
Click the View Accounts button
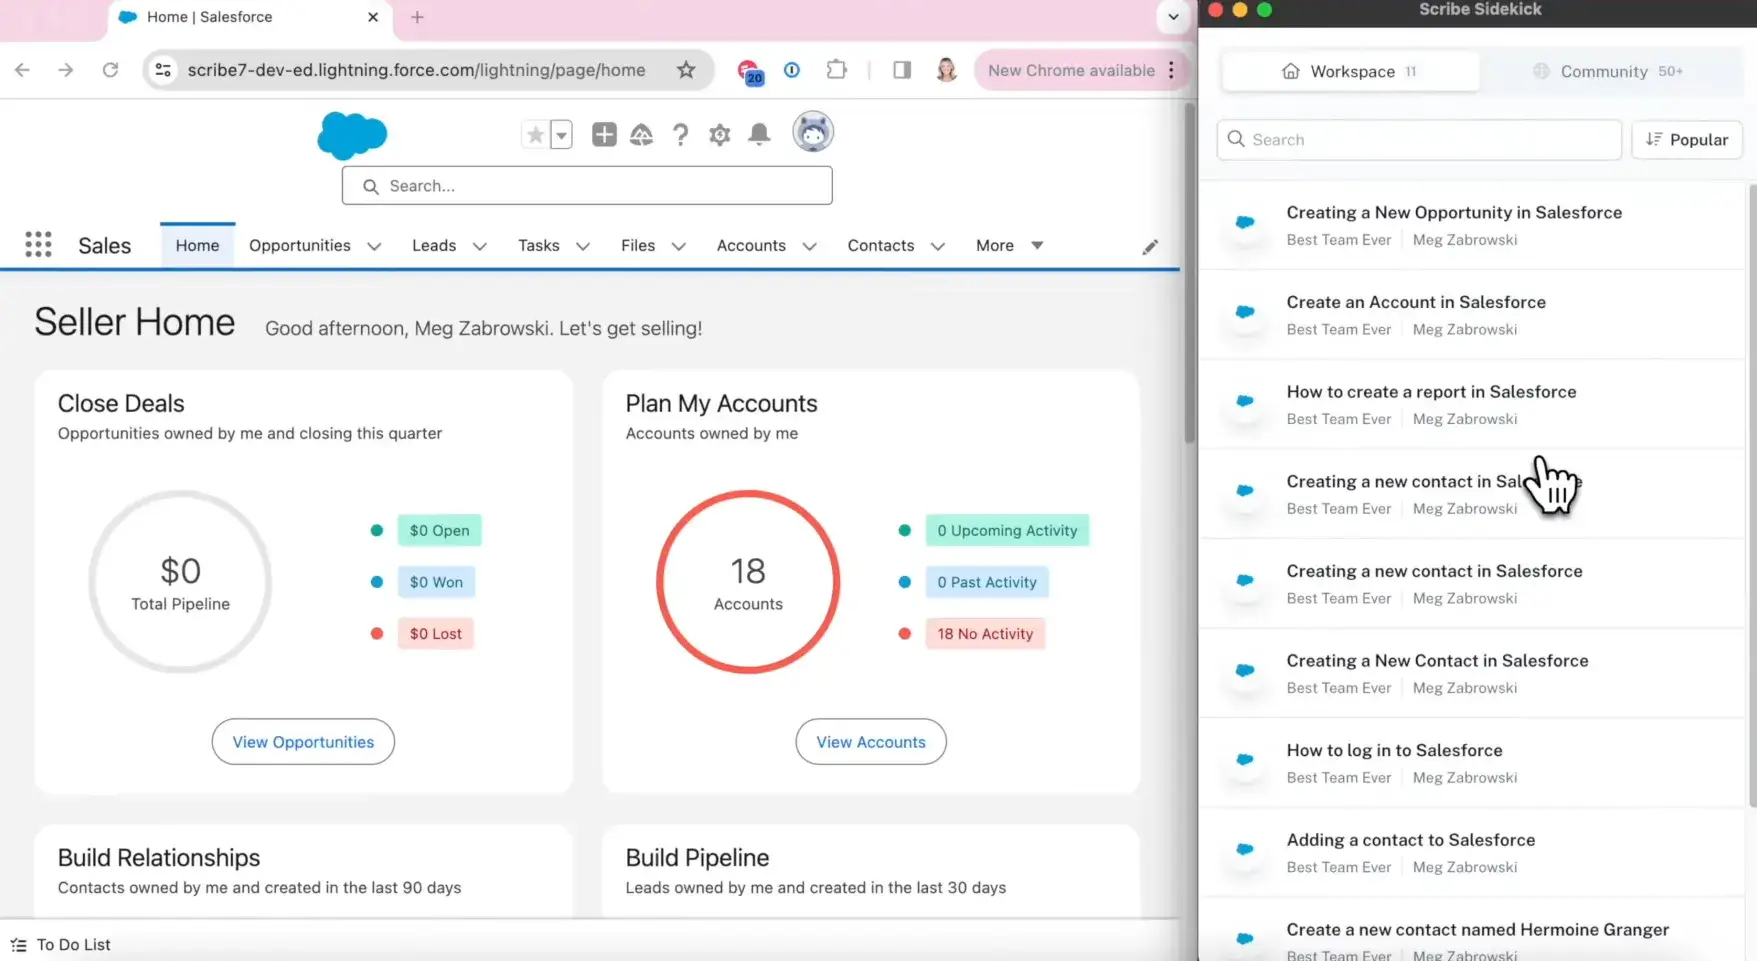(x=870, y=741)
